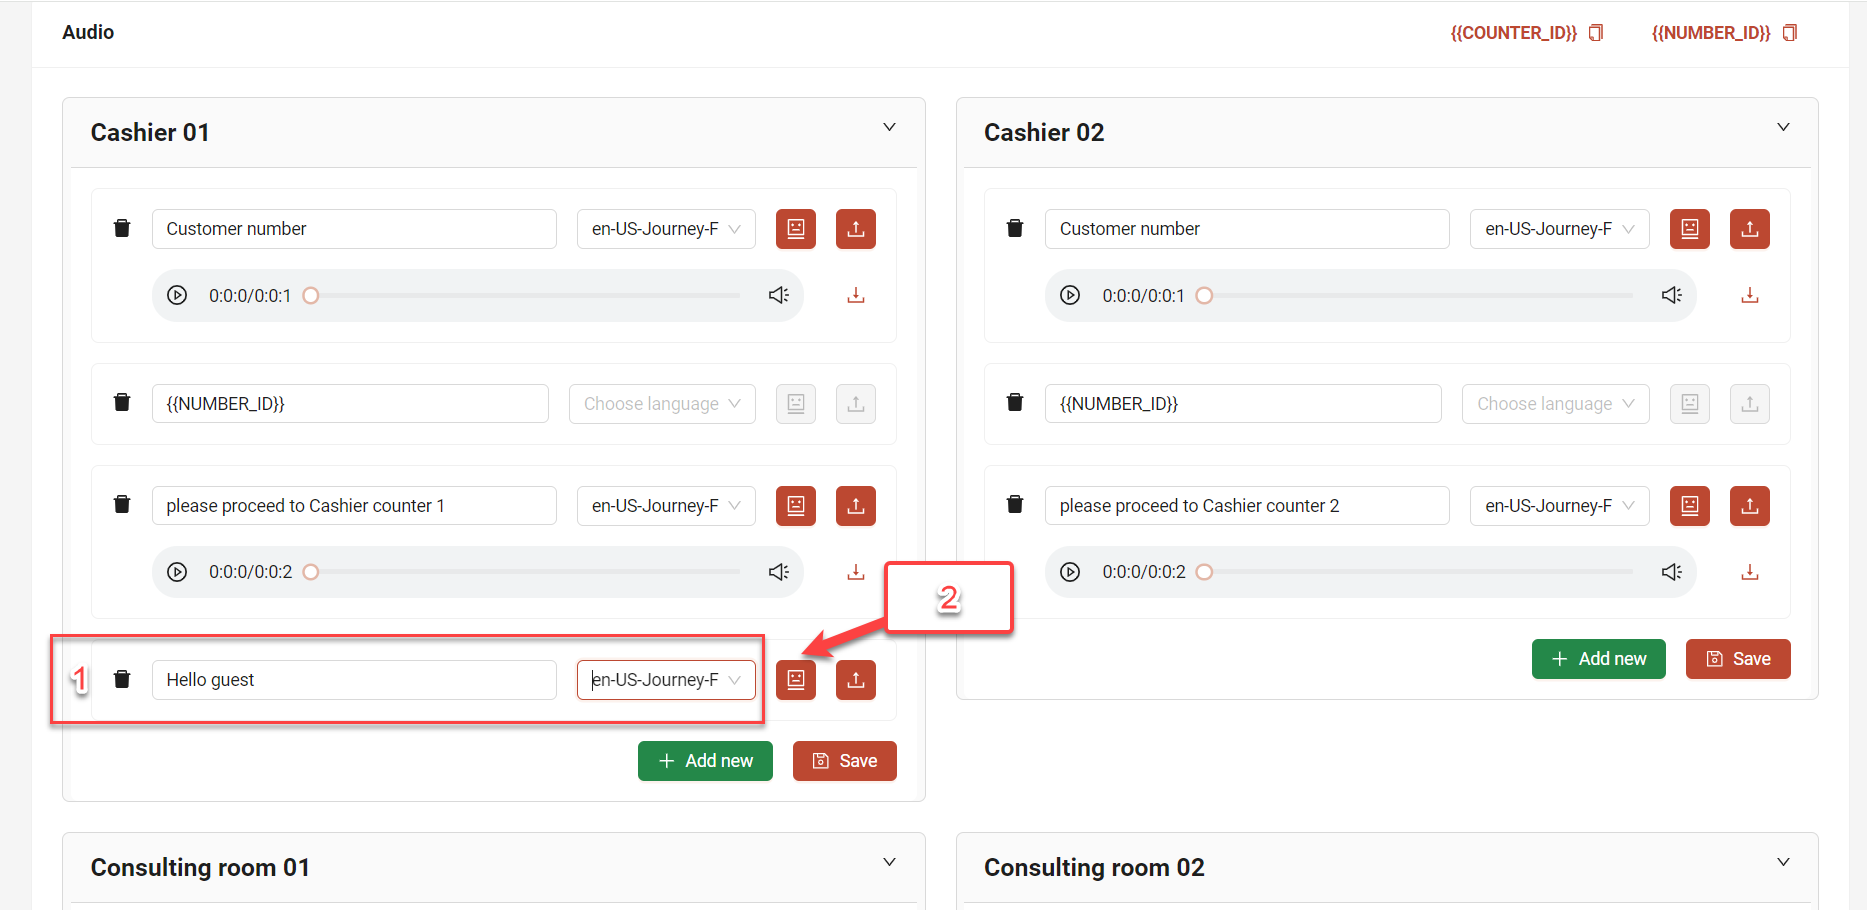Upload audio for Cashier 01 Customer number

coord(856,229)
